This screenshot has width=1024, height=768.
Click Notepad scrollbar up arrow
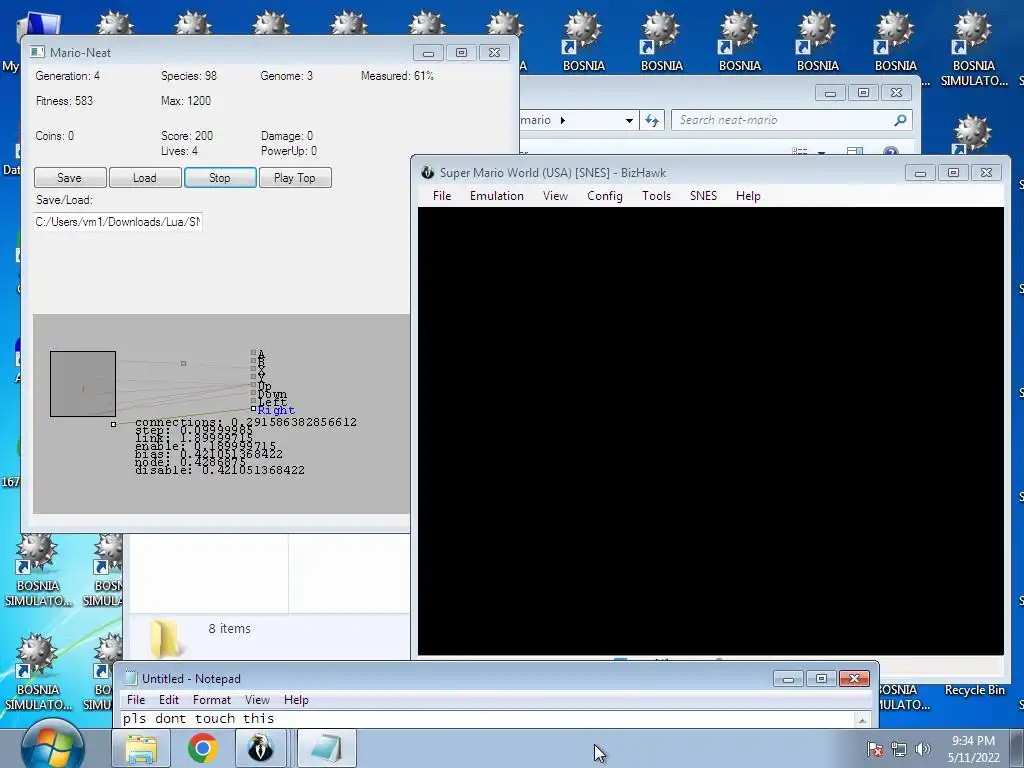point(862,720)
